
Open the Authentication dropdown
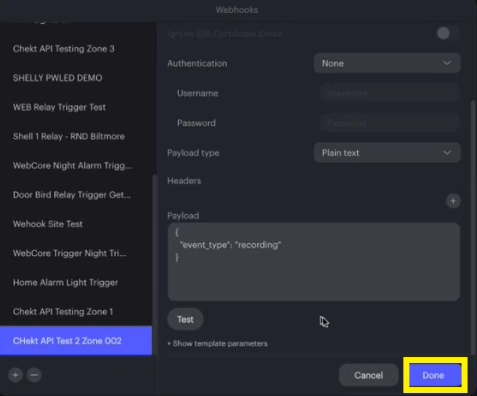[x=387, y=63]
